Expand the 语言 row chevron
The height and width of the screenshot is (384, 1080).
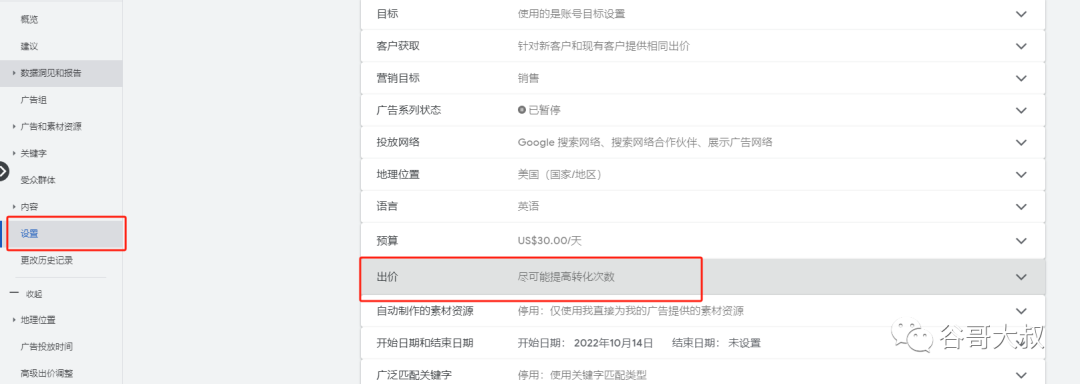(1021, 206)
